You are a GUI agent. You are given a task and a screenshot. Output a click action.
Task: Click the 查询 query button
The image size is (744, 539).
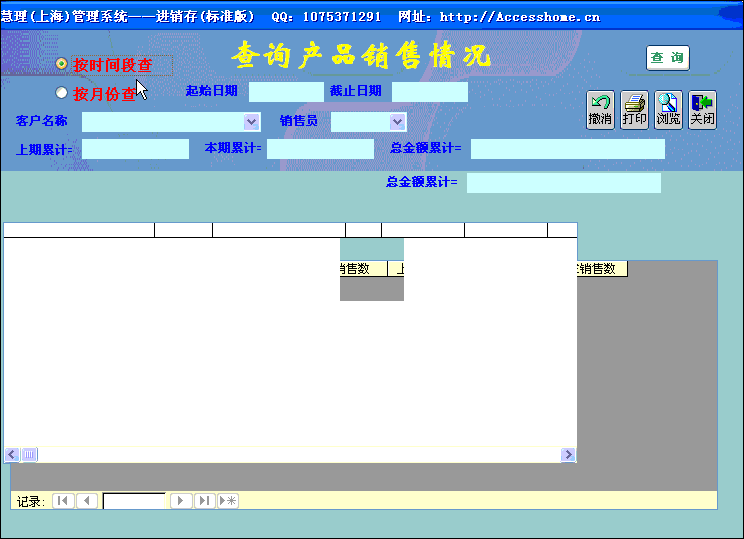tap(668, 58)
